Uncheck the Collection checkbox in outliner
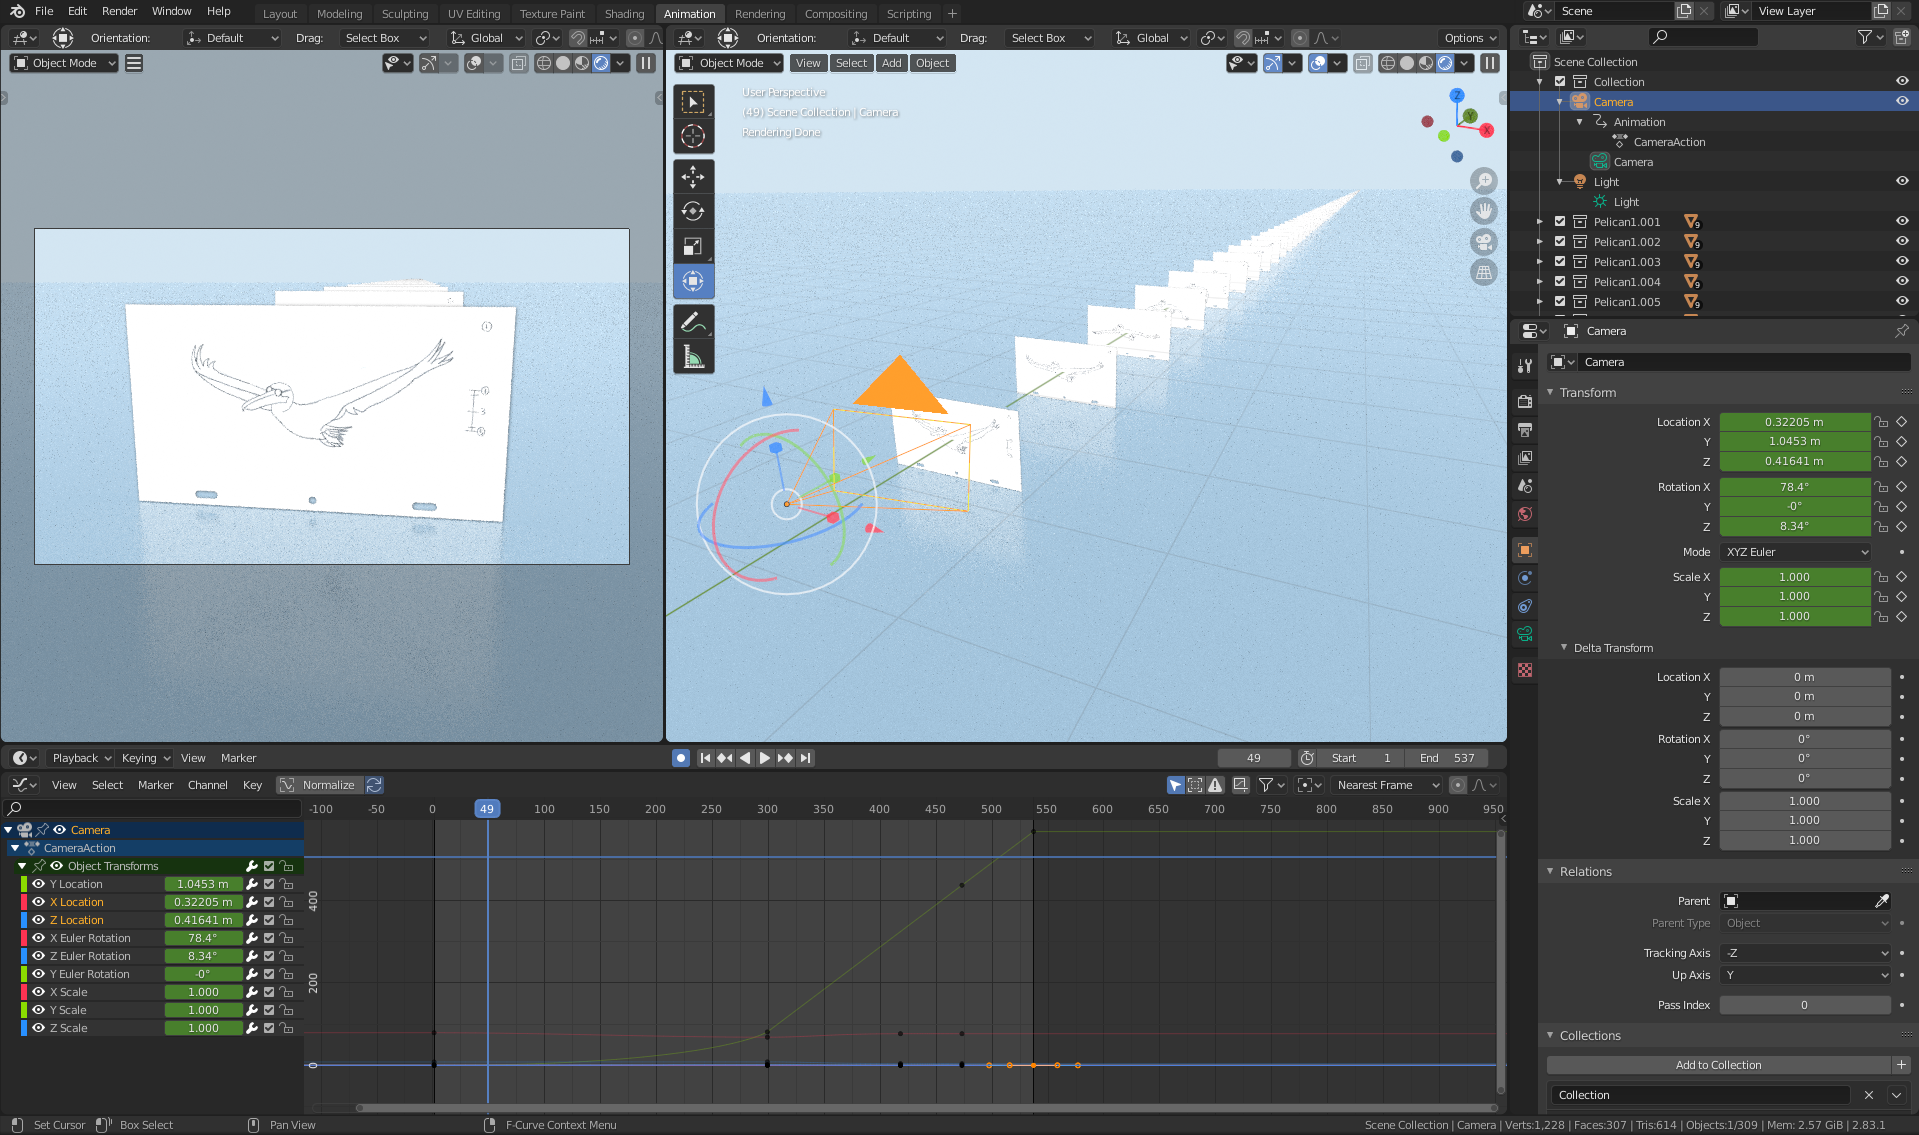 [1560, 81]
